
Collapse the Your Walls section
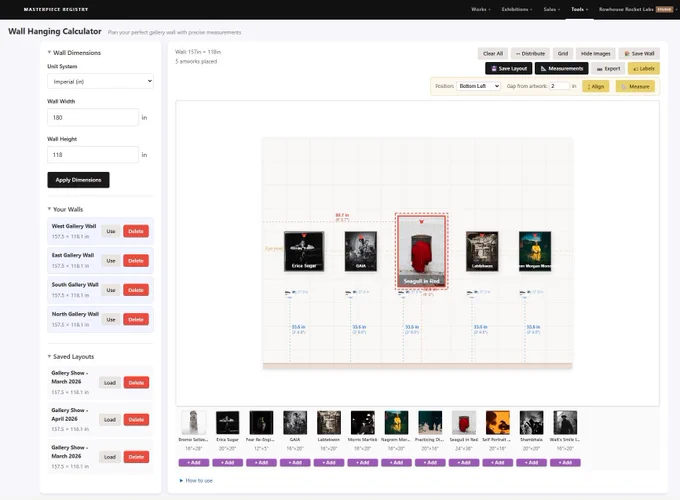tap(65, 209)
